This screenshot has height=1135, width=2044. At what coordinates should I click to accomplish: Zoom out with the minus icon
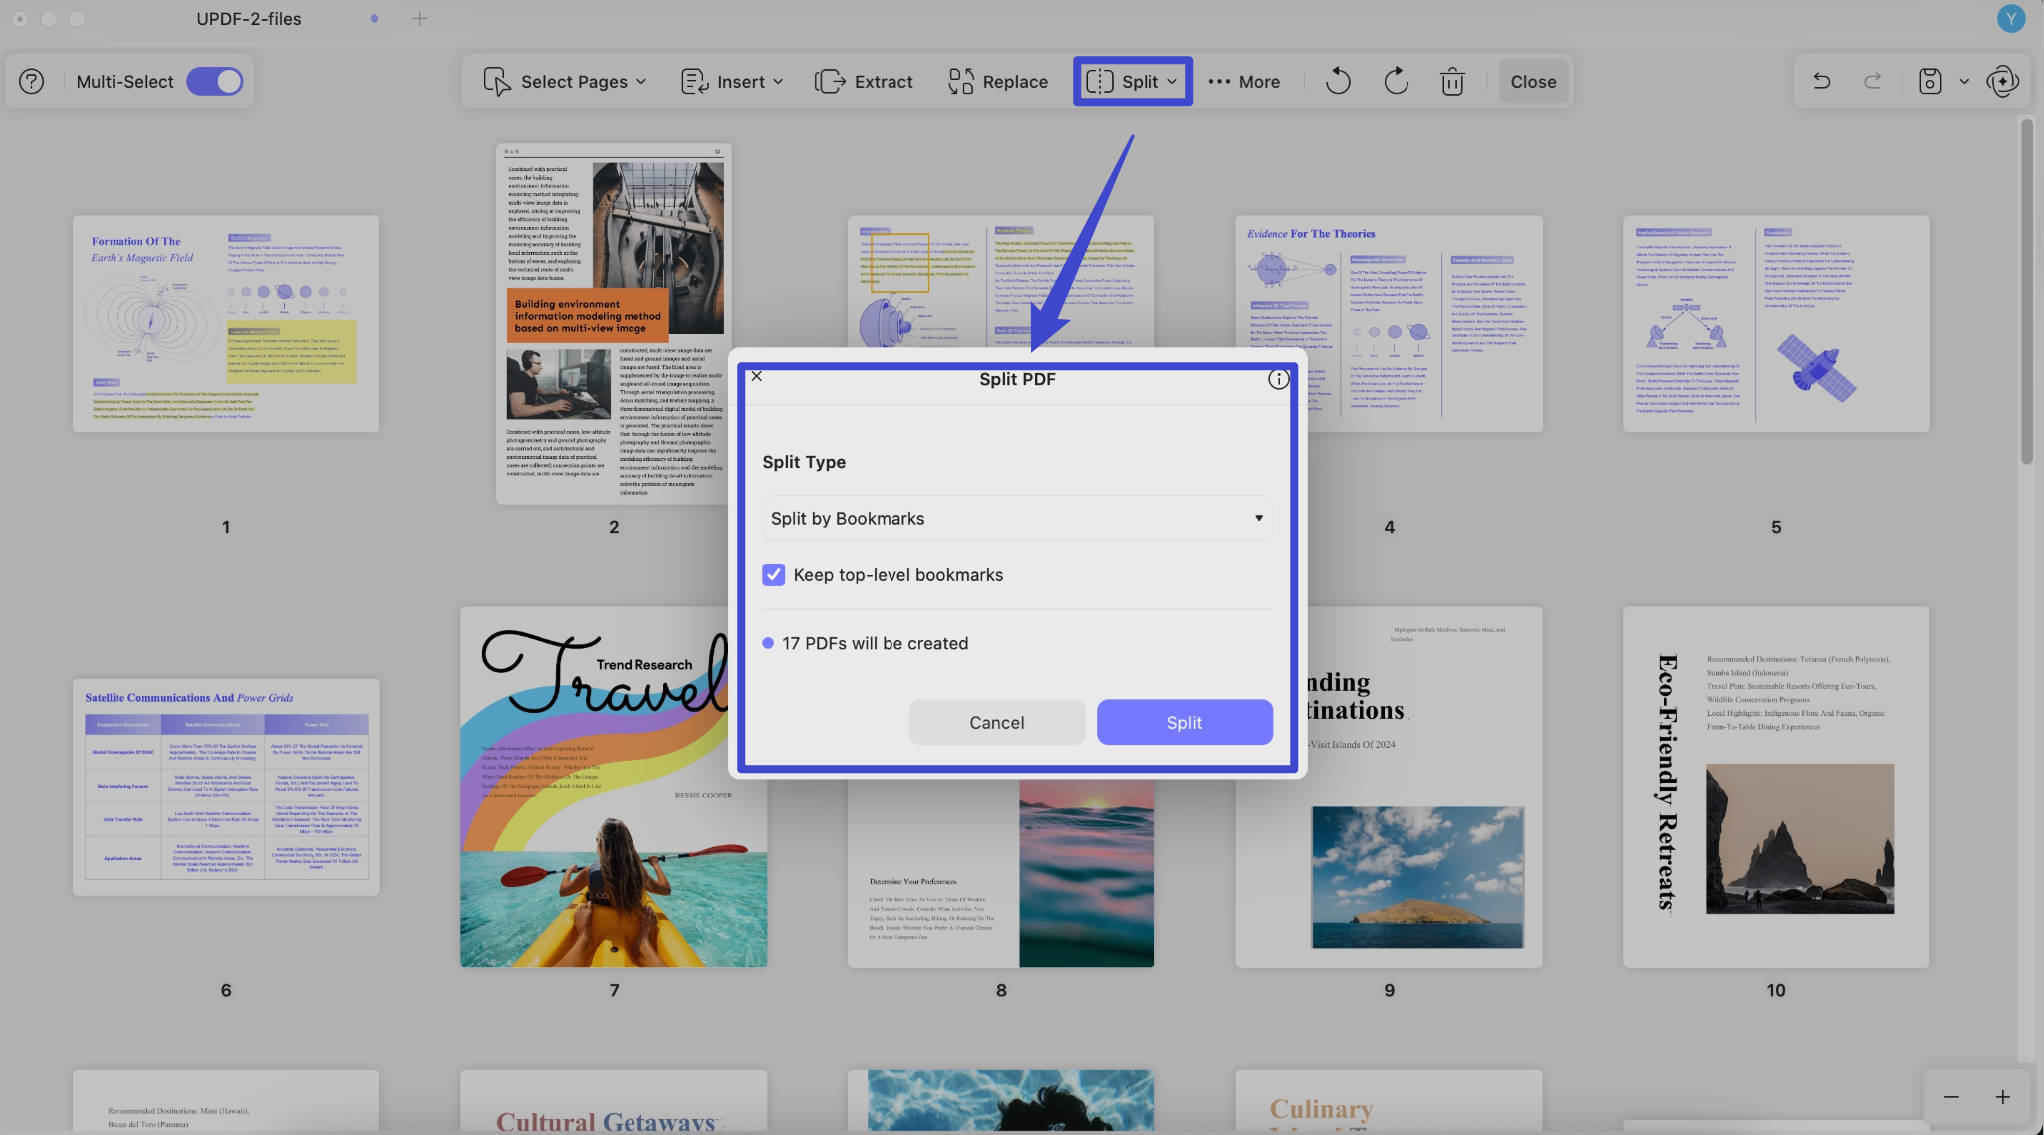pyautogui.click(x=1951, y=1097)
